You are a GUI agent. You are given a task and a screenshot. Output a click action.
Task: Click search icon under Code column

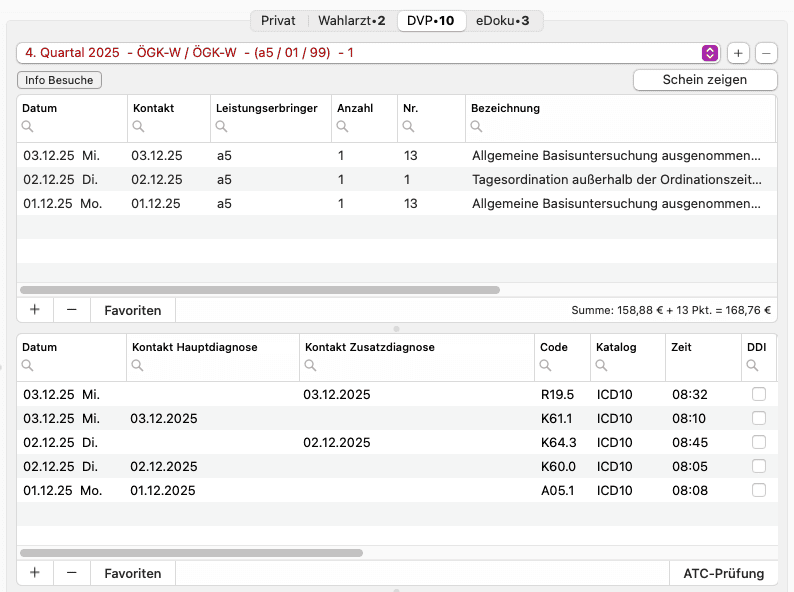[545, 365]
